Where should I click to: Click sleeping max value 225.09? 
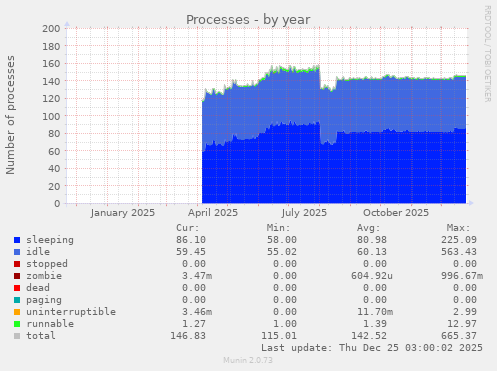coord(459,240)
